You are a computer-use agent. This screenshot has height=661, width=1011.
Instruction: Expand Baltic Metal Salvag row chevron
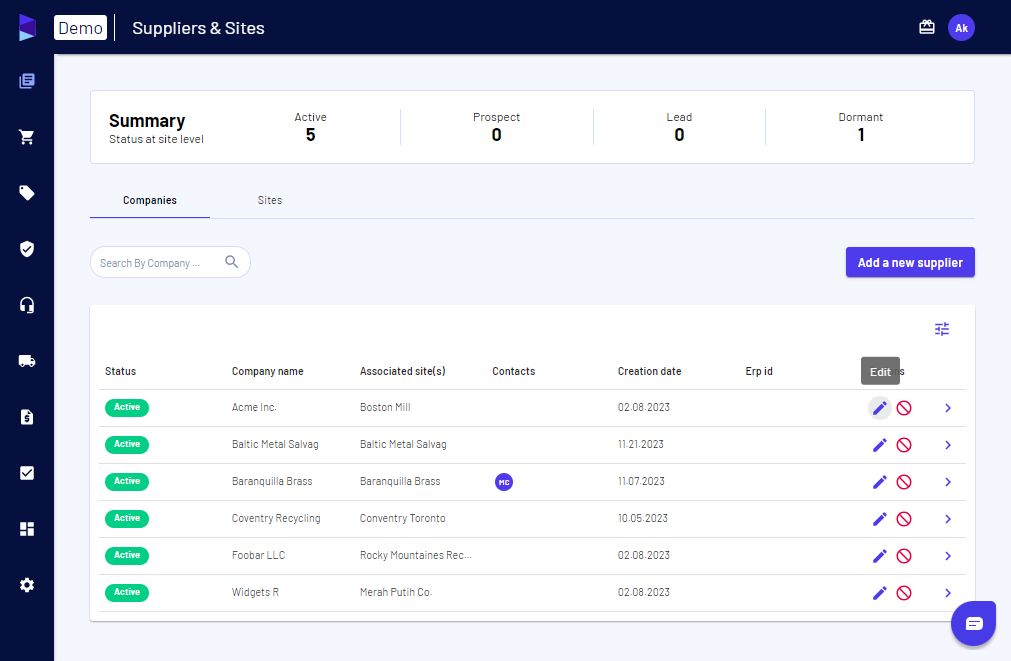948,445
